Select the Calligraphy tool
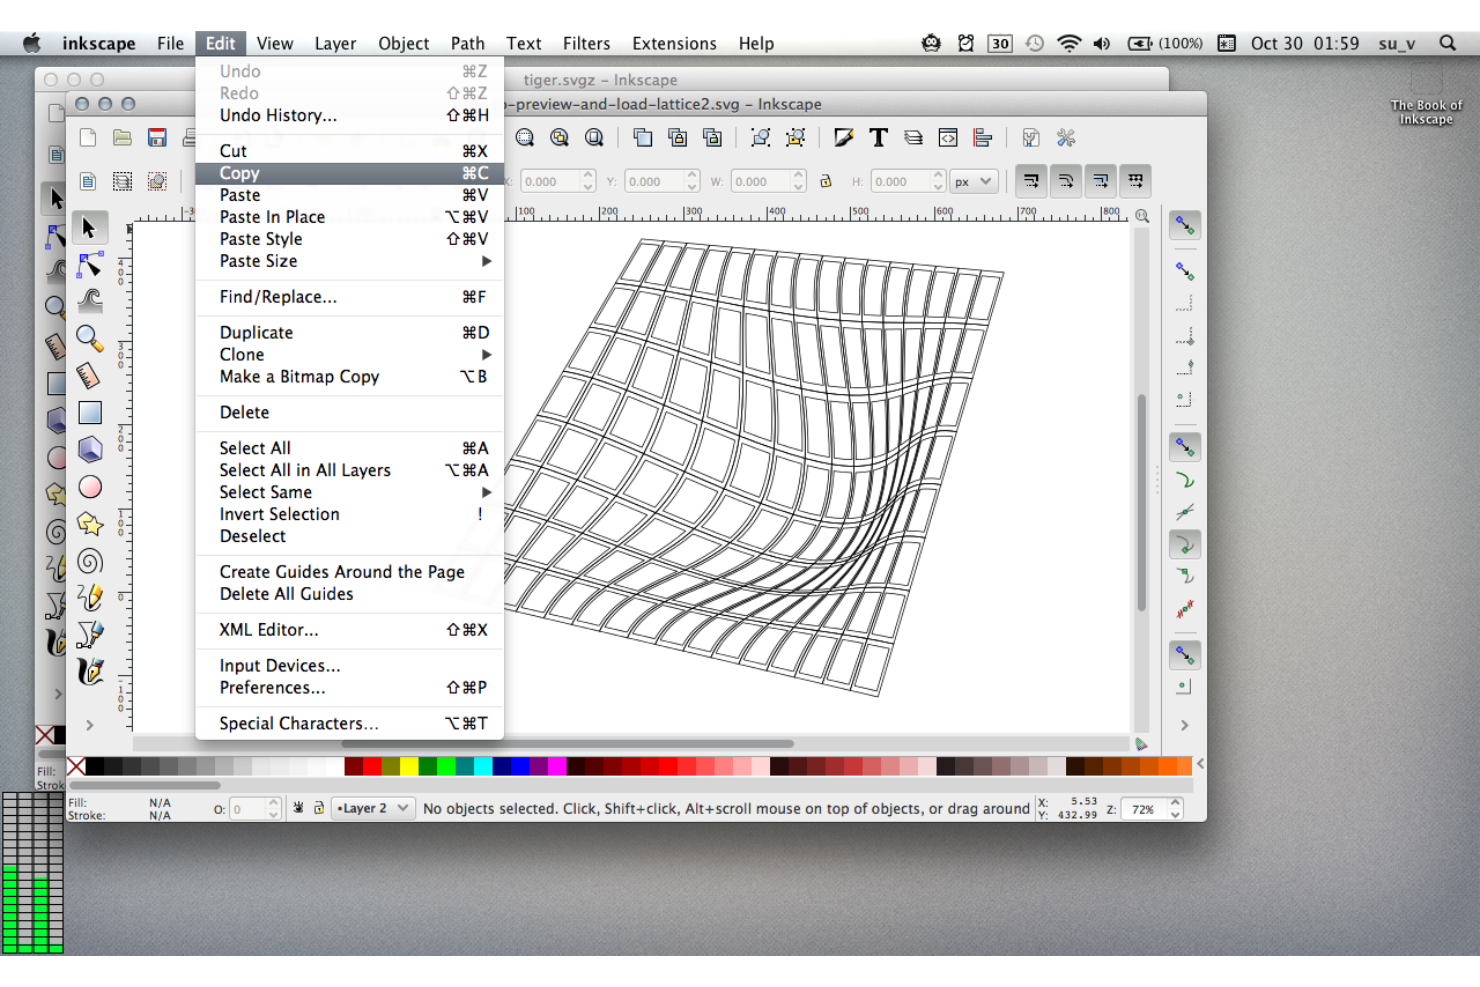 (90, 672)
